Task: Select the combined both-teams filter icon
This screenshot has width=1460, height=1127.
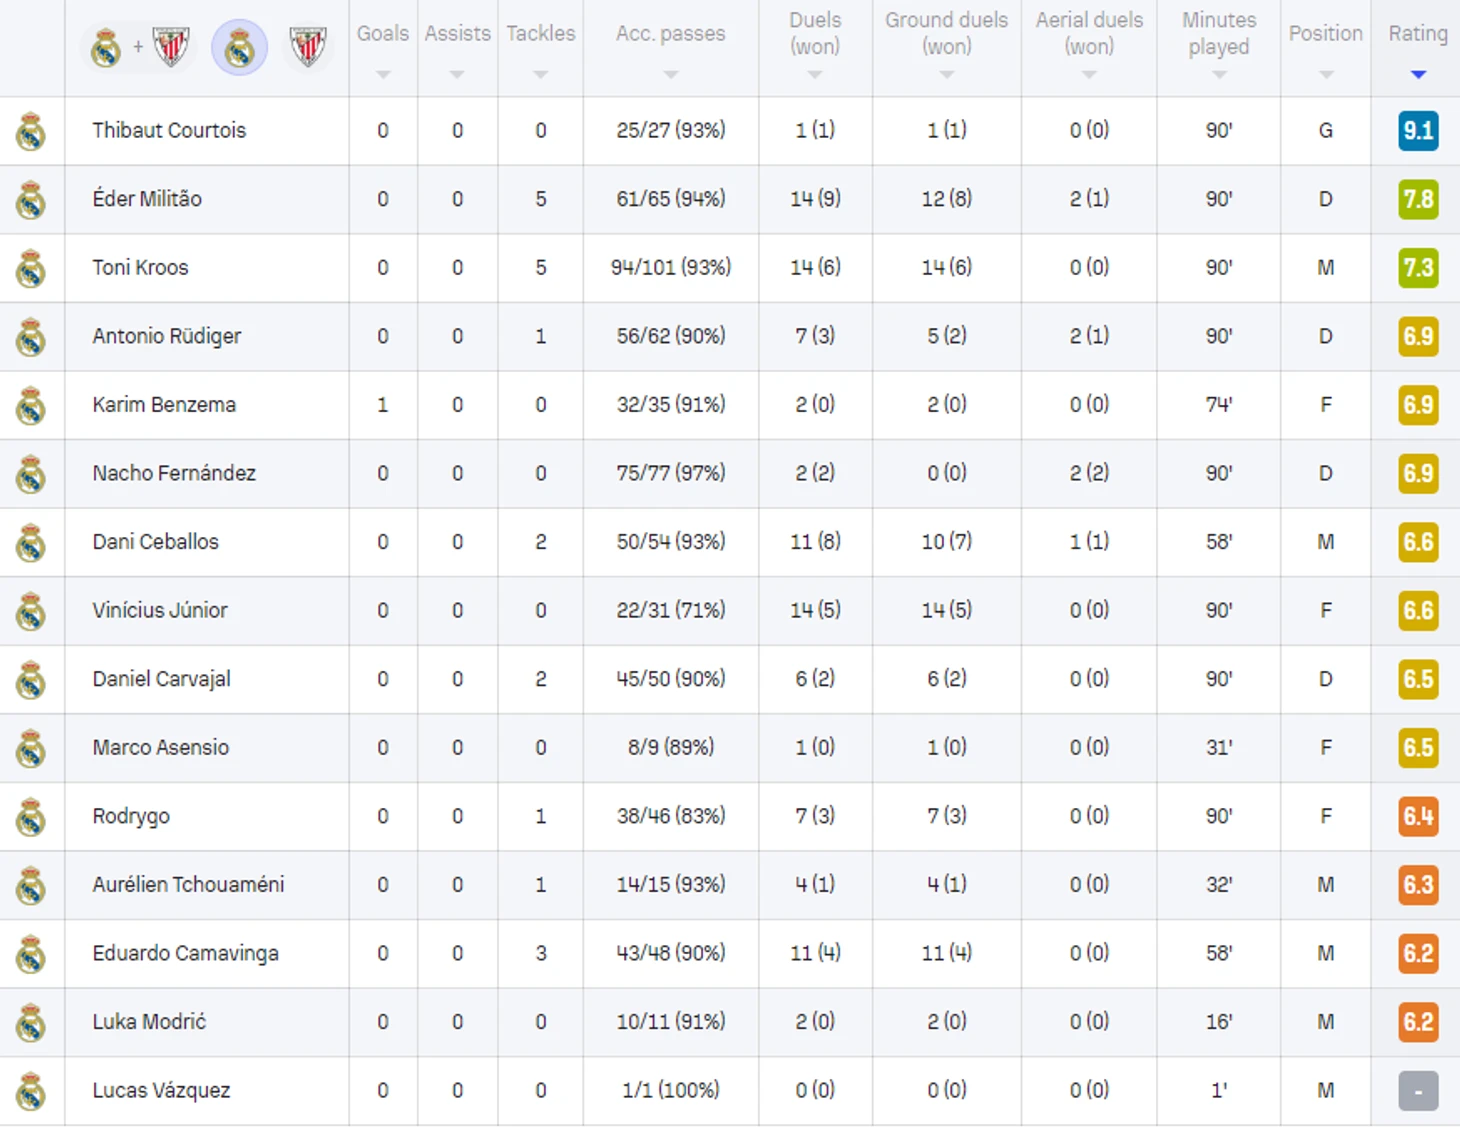Action: pos(139,47)
